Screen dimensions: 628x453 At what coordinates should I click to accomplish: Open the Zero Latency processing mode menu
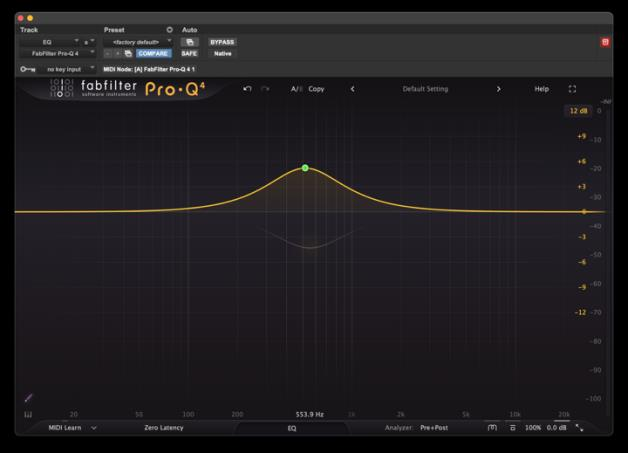point(164,428)
